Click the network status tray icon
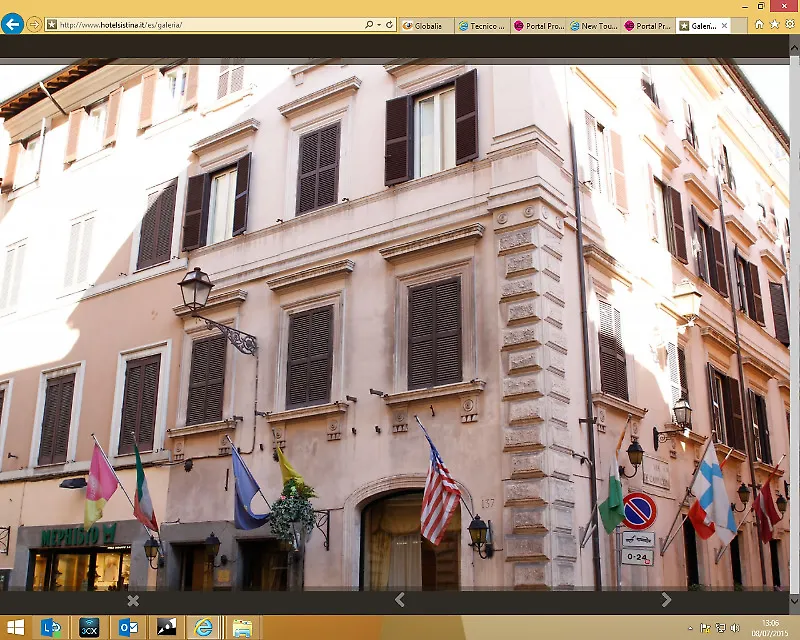 click(720, 628)
